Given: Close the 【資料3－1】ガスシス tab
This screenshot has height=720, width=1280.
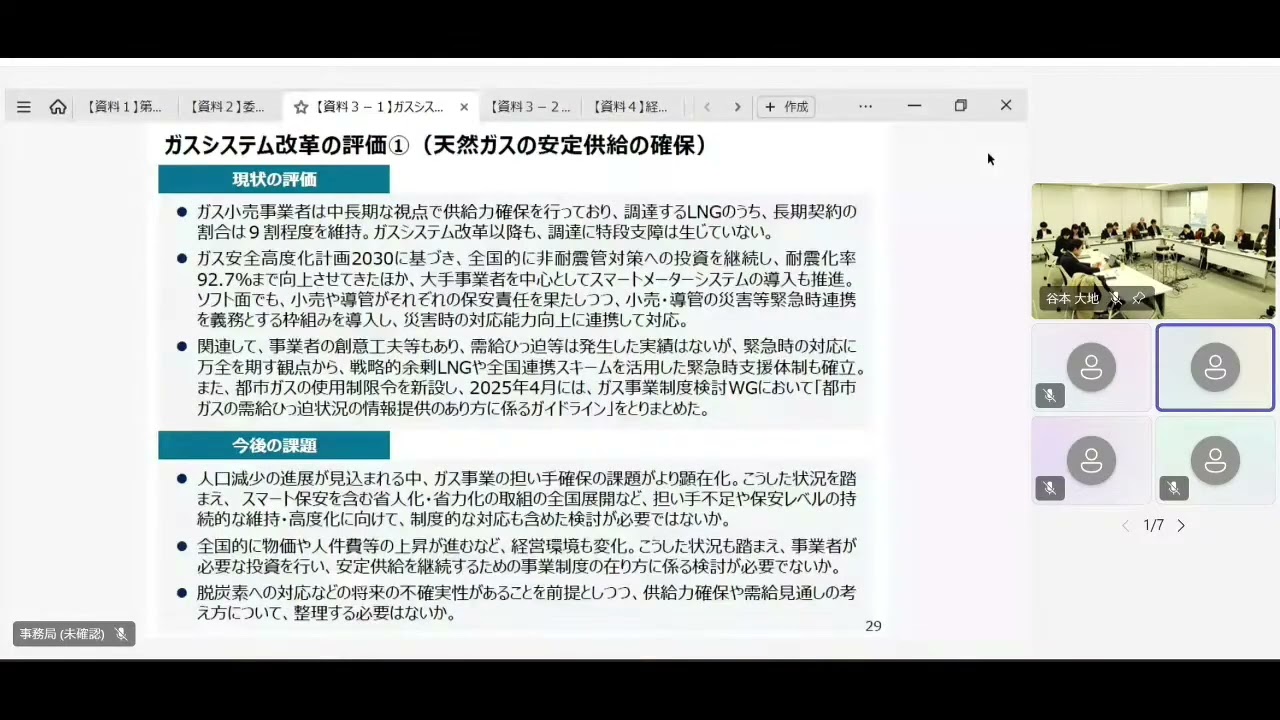Looking at the screenshot, I should click(464, 107).
